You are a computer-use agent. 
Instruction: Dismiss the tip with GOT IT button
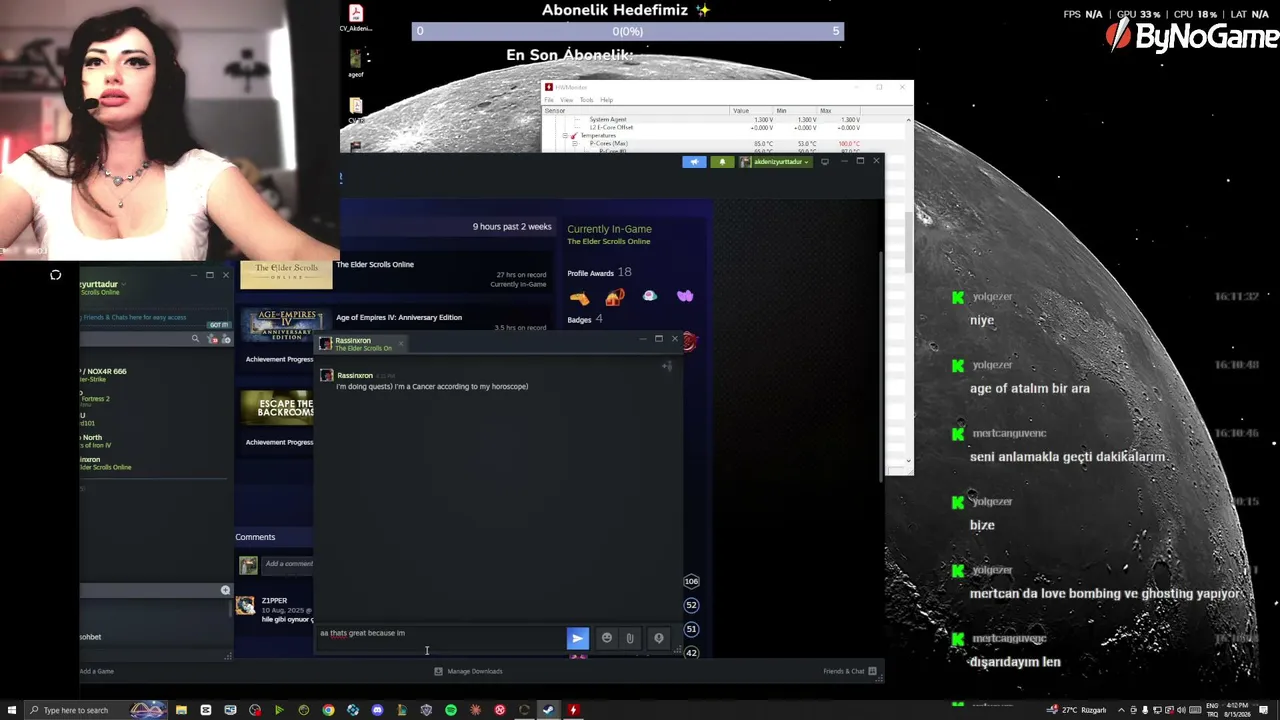pyautogui.click(x=219, y=325)
